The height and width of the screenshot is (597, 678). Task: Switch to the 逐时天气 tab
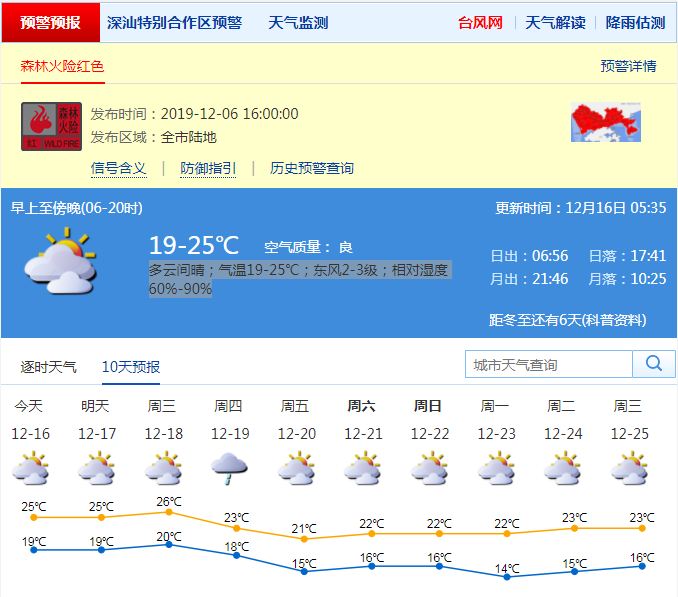point(49,367)
